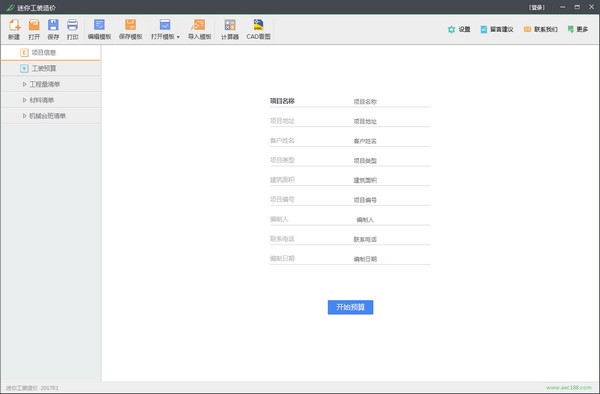
Task: Click the 导入模板 icon
Action: (199, 29)
